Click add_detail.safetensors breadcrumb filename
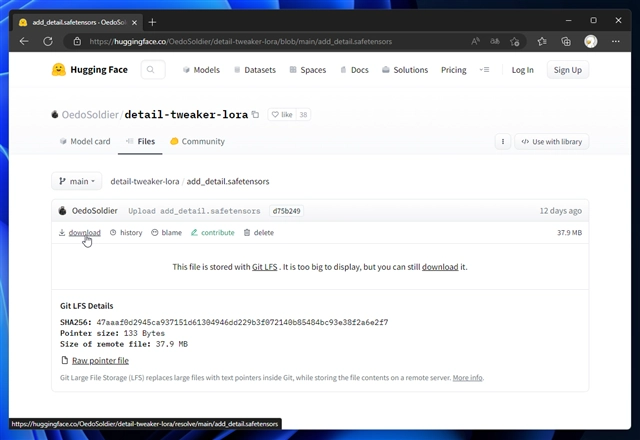This screenshot has width=640, height=440. 228,181
